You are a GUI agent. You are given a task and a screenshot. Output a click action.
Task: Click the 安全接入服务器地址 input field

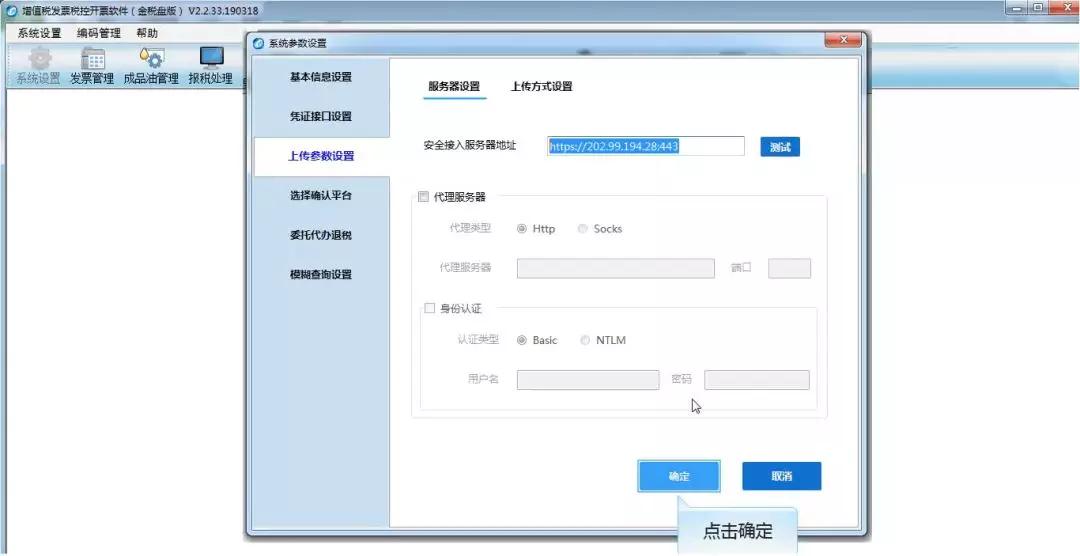[x=646, y=146]
